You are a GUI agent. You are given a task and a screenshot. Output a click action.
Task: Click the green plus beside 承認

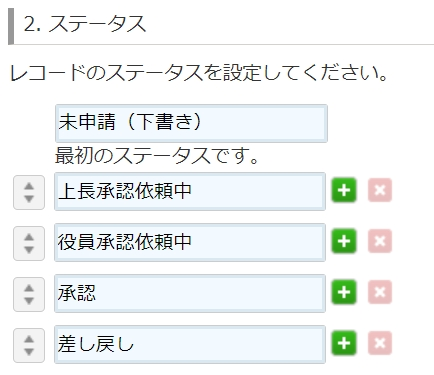coord(344,292)
